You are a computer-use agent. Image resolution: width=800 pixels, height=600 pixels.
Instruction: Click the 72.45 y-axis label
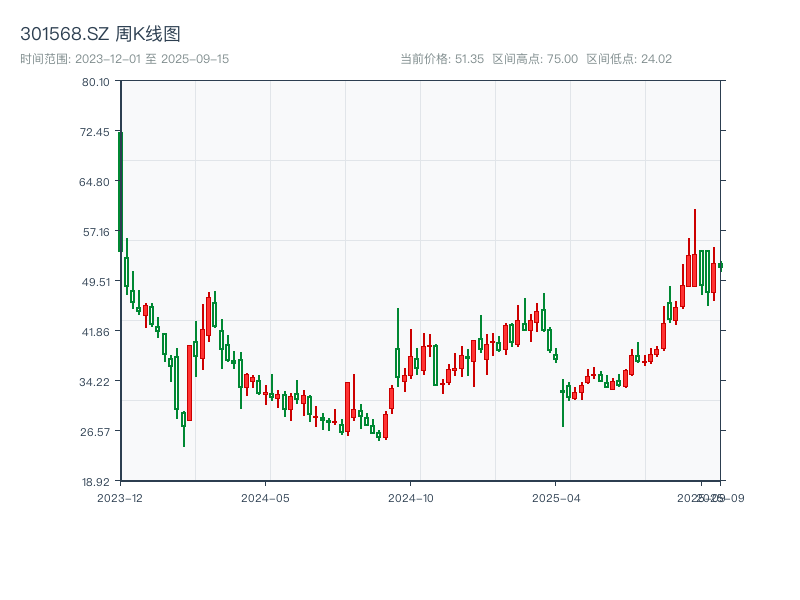pyautogui.click(x=94, y=132)
